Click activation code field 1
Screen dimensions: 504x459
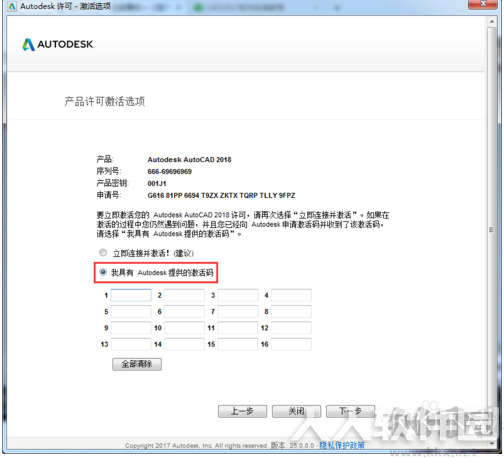point(131,295)
